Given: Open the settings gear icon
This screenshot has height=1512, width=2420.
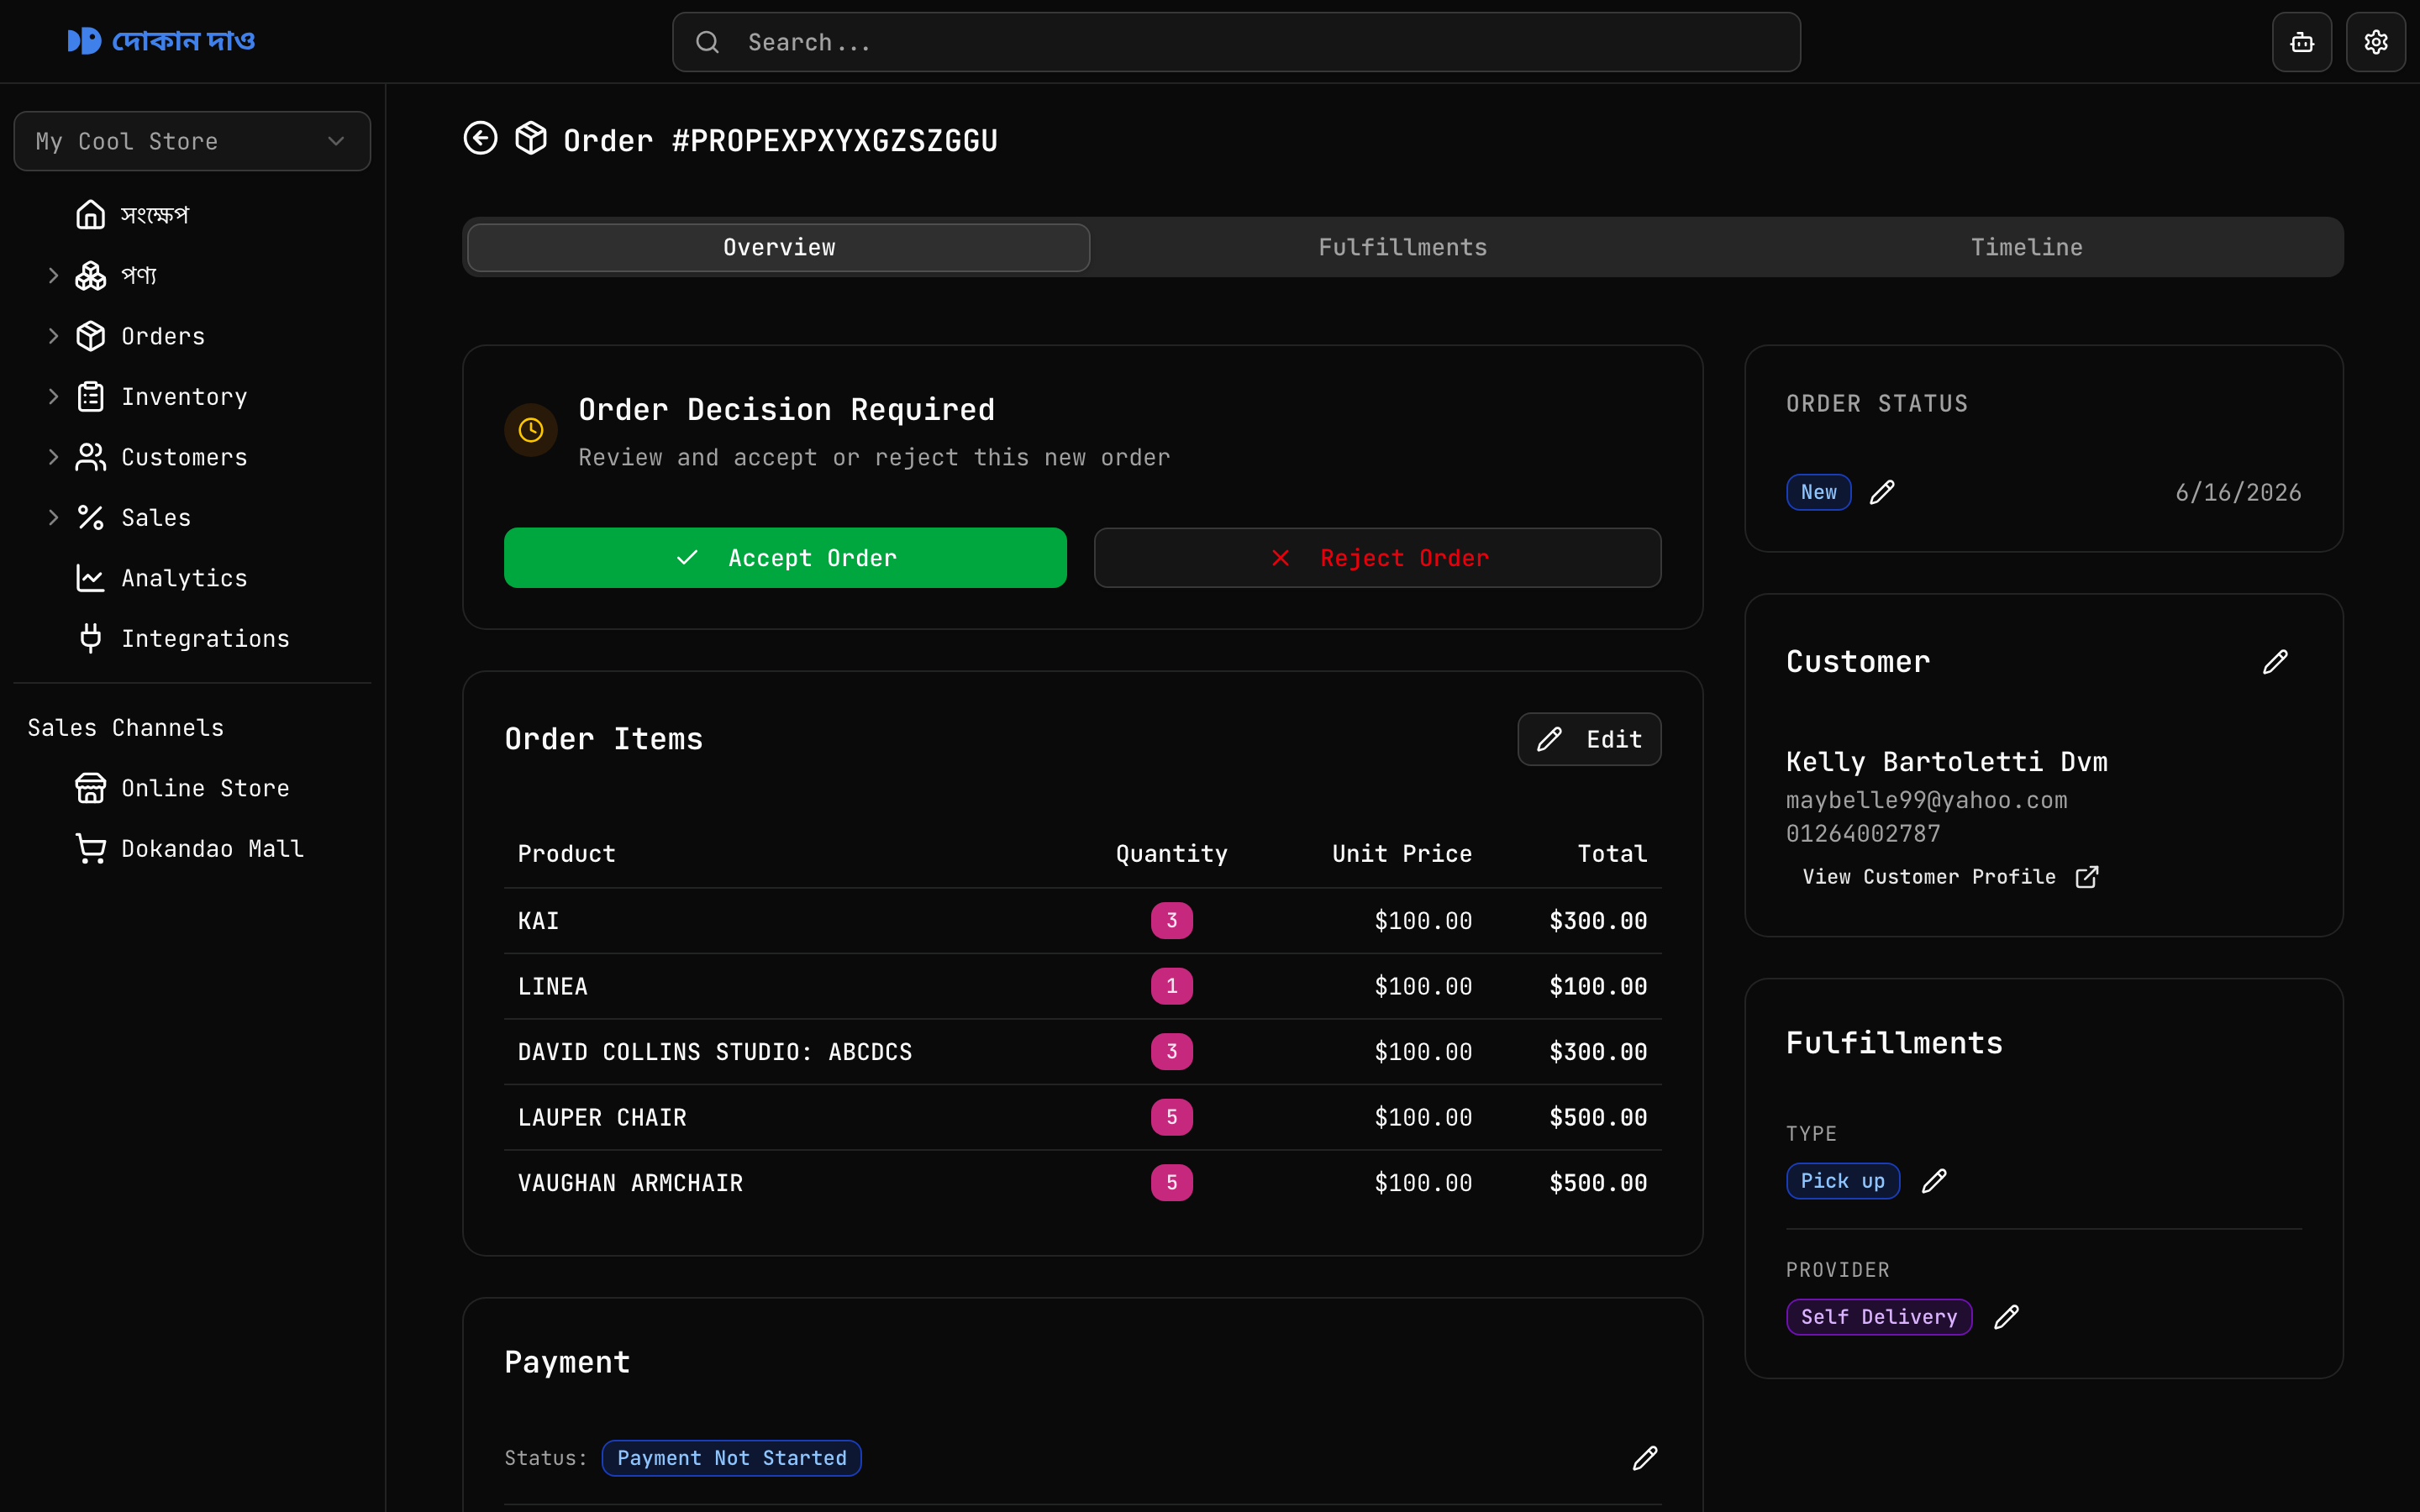Looking at the screenshot, I should (2376, 42).
